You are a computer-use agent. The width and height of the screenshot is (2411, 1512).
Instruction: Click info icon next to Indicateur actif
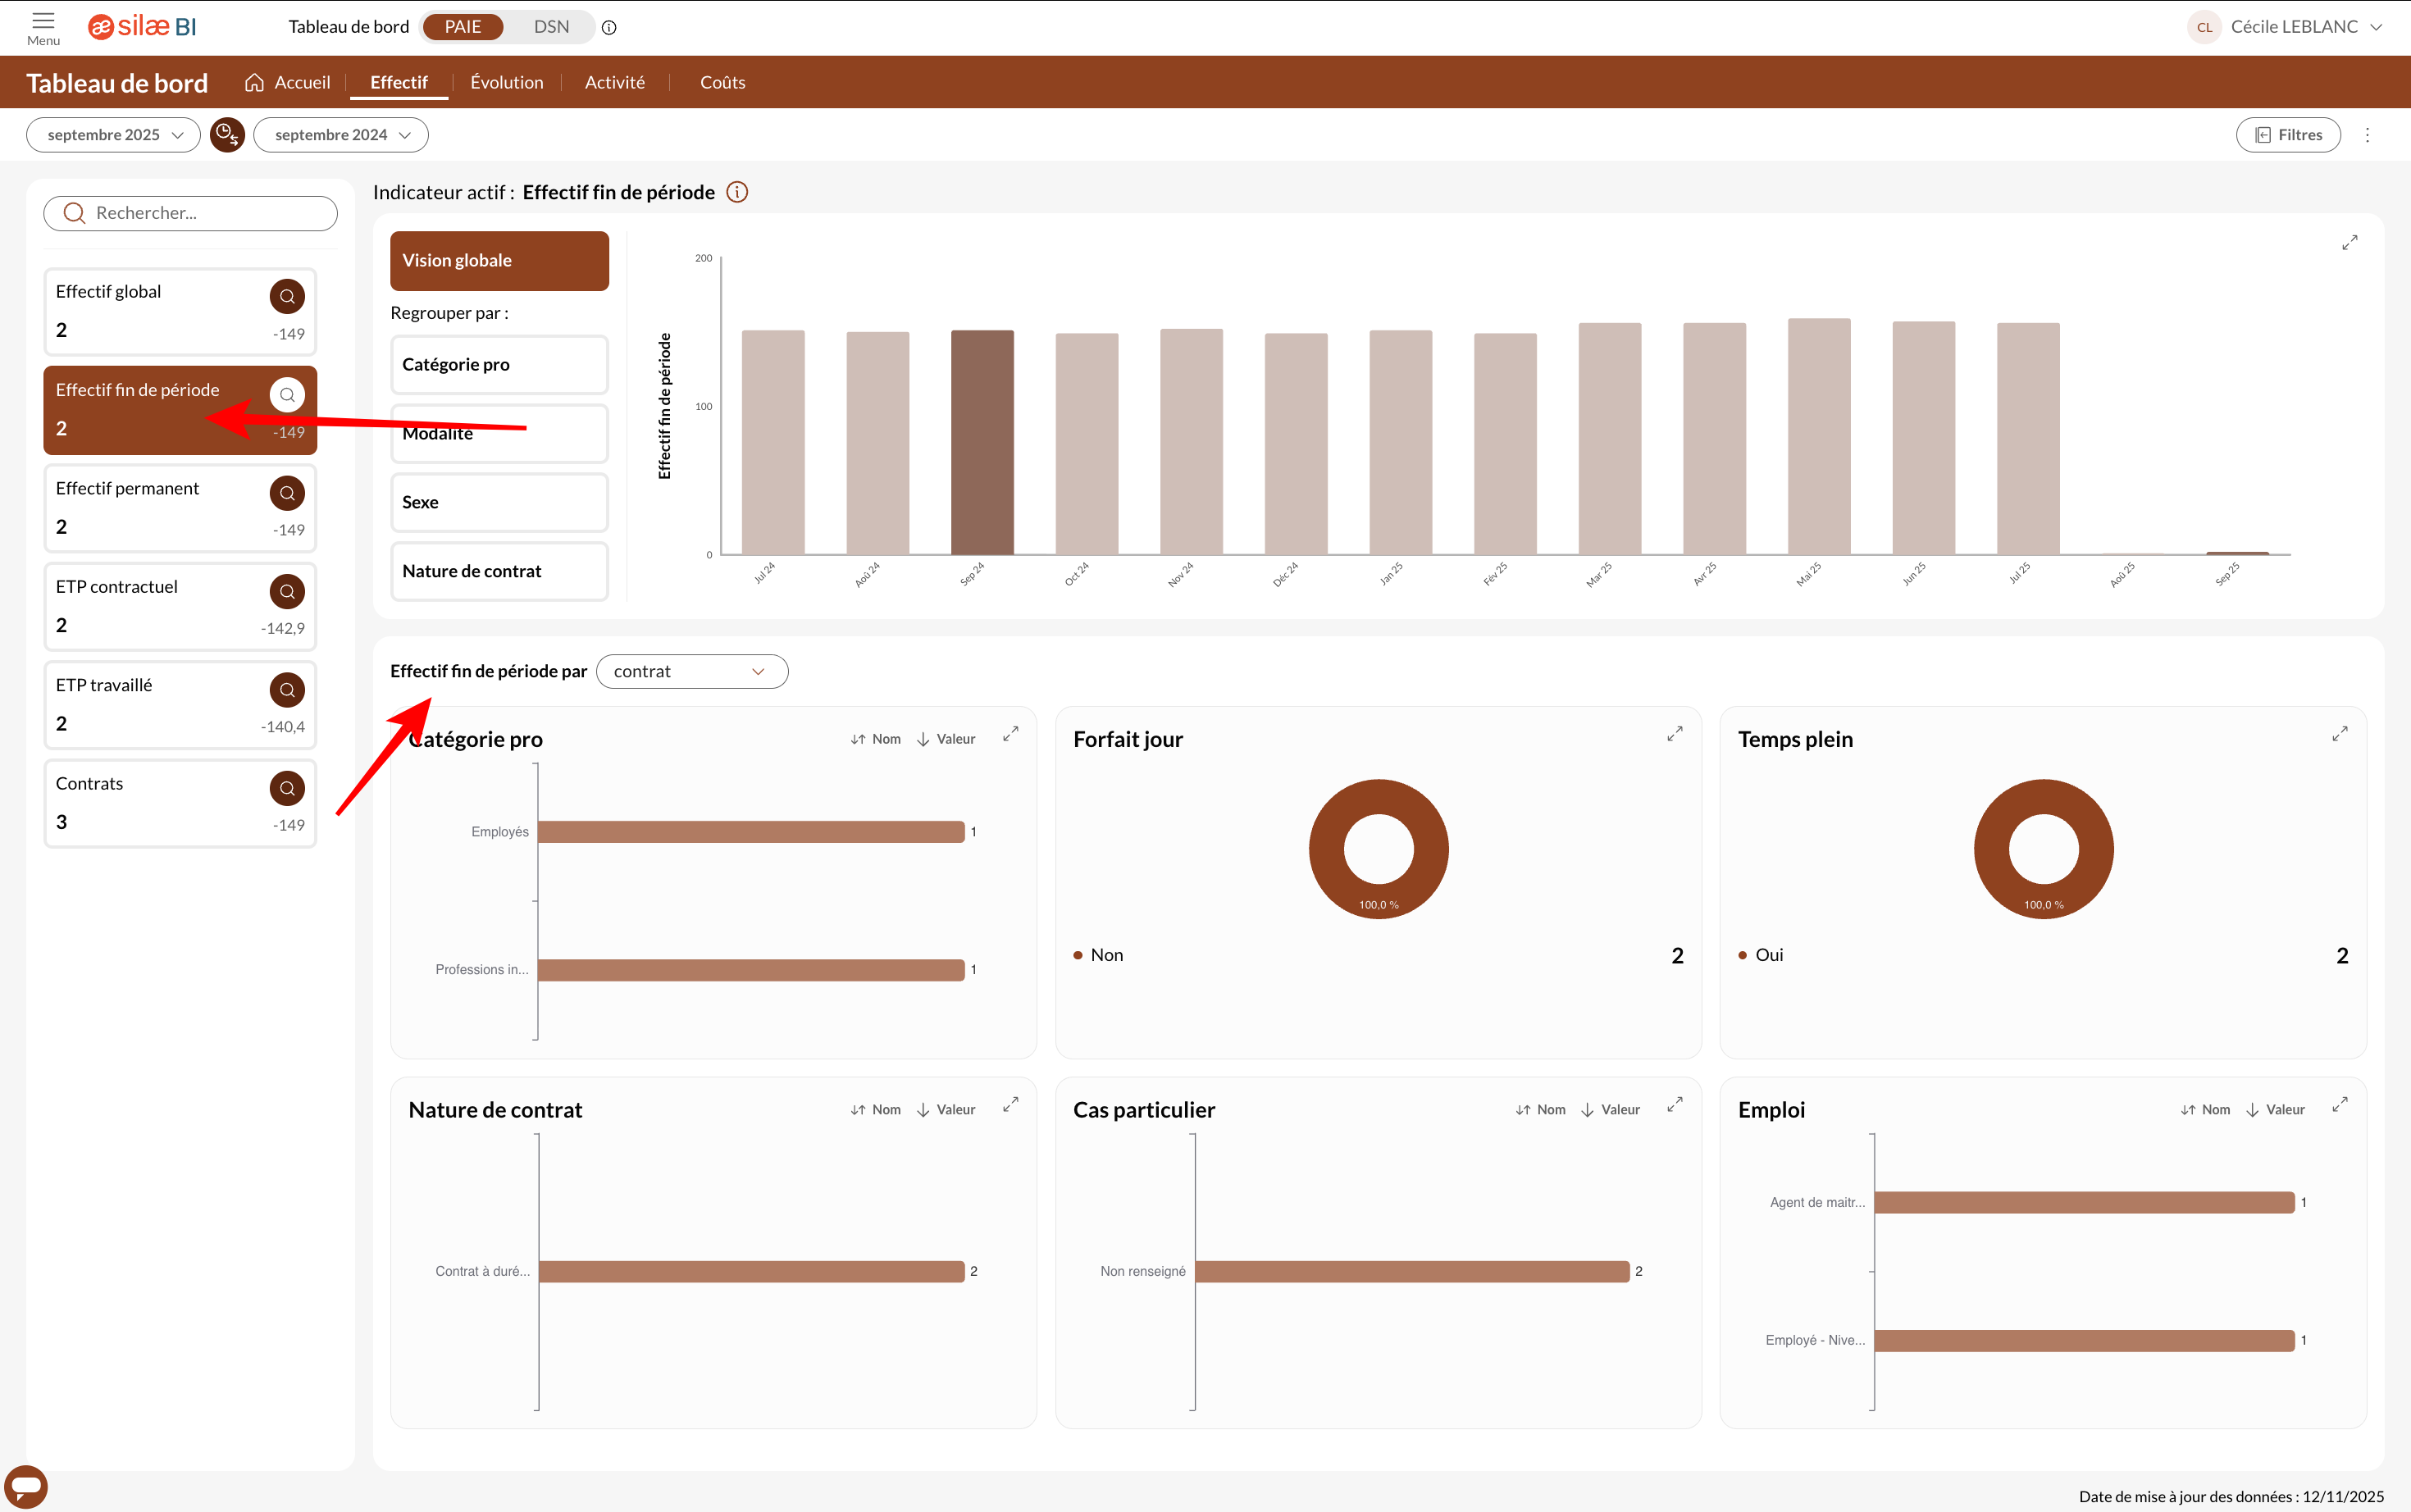coord(737,192)
